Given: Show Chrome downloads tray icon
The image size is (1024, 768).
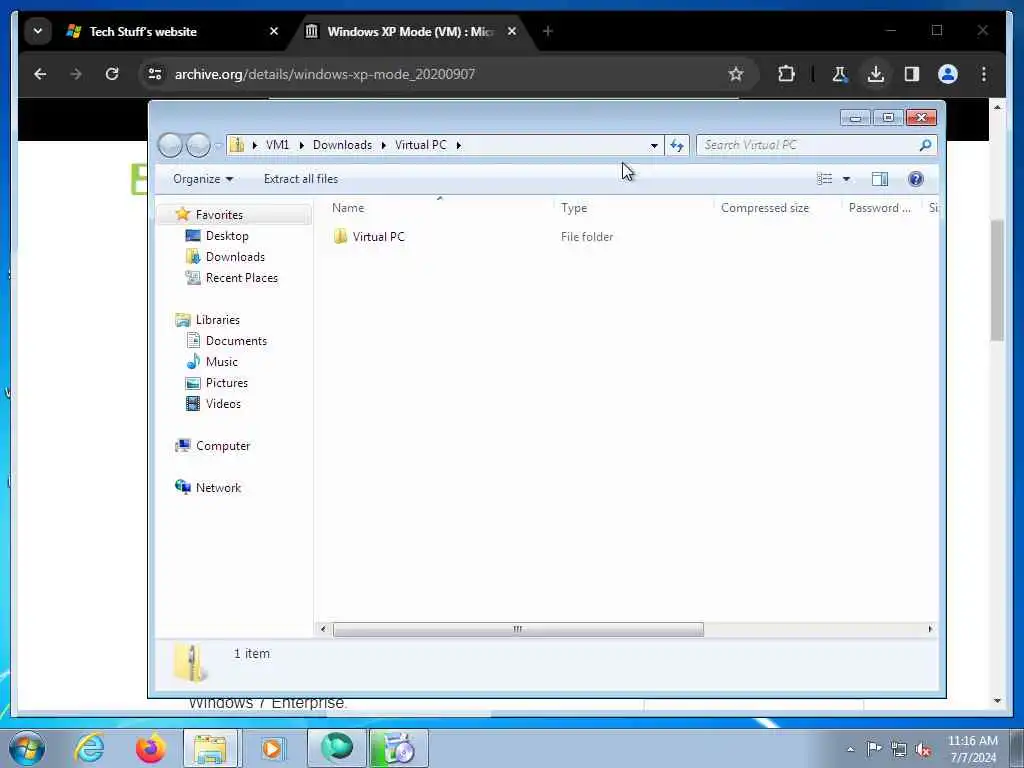Looking at the screenshot, I should tap(876, 74).
